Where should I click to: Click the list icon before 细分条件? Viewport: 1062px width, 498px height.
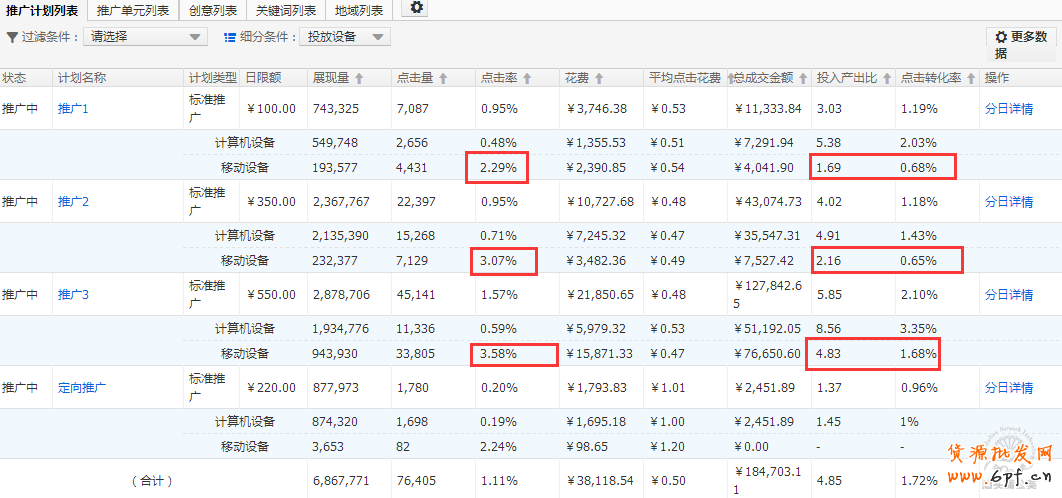(x=230, y=37)
